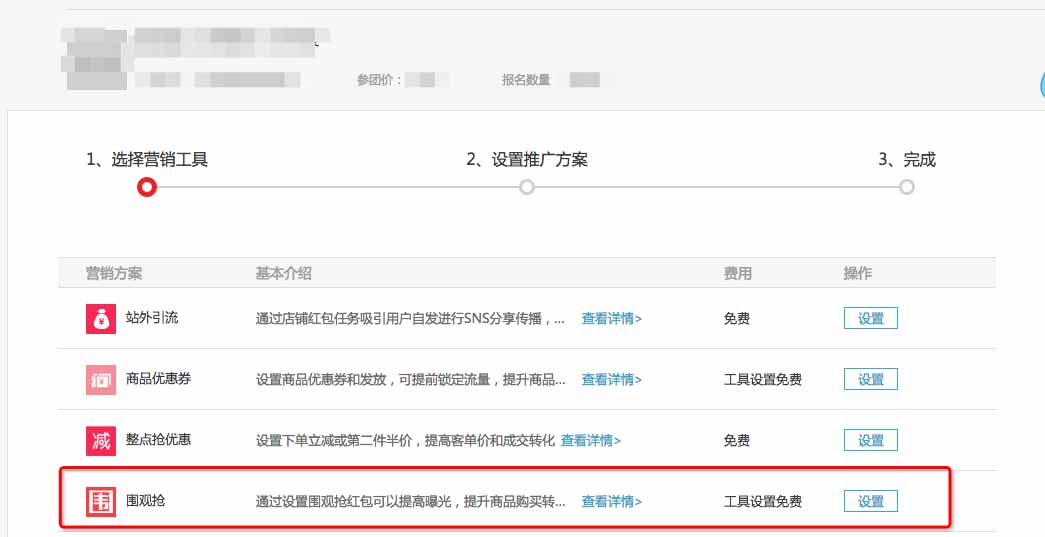Select step 1 circle 选择营销工具
Image resolution: width=1045 pixels, height=537 pixels.
[x=147, y=187]
